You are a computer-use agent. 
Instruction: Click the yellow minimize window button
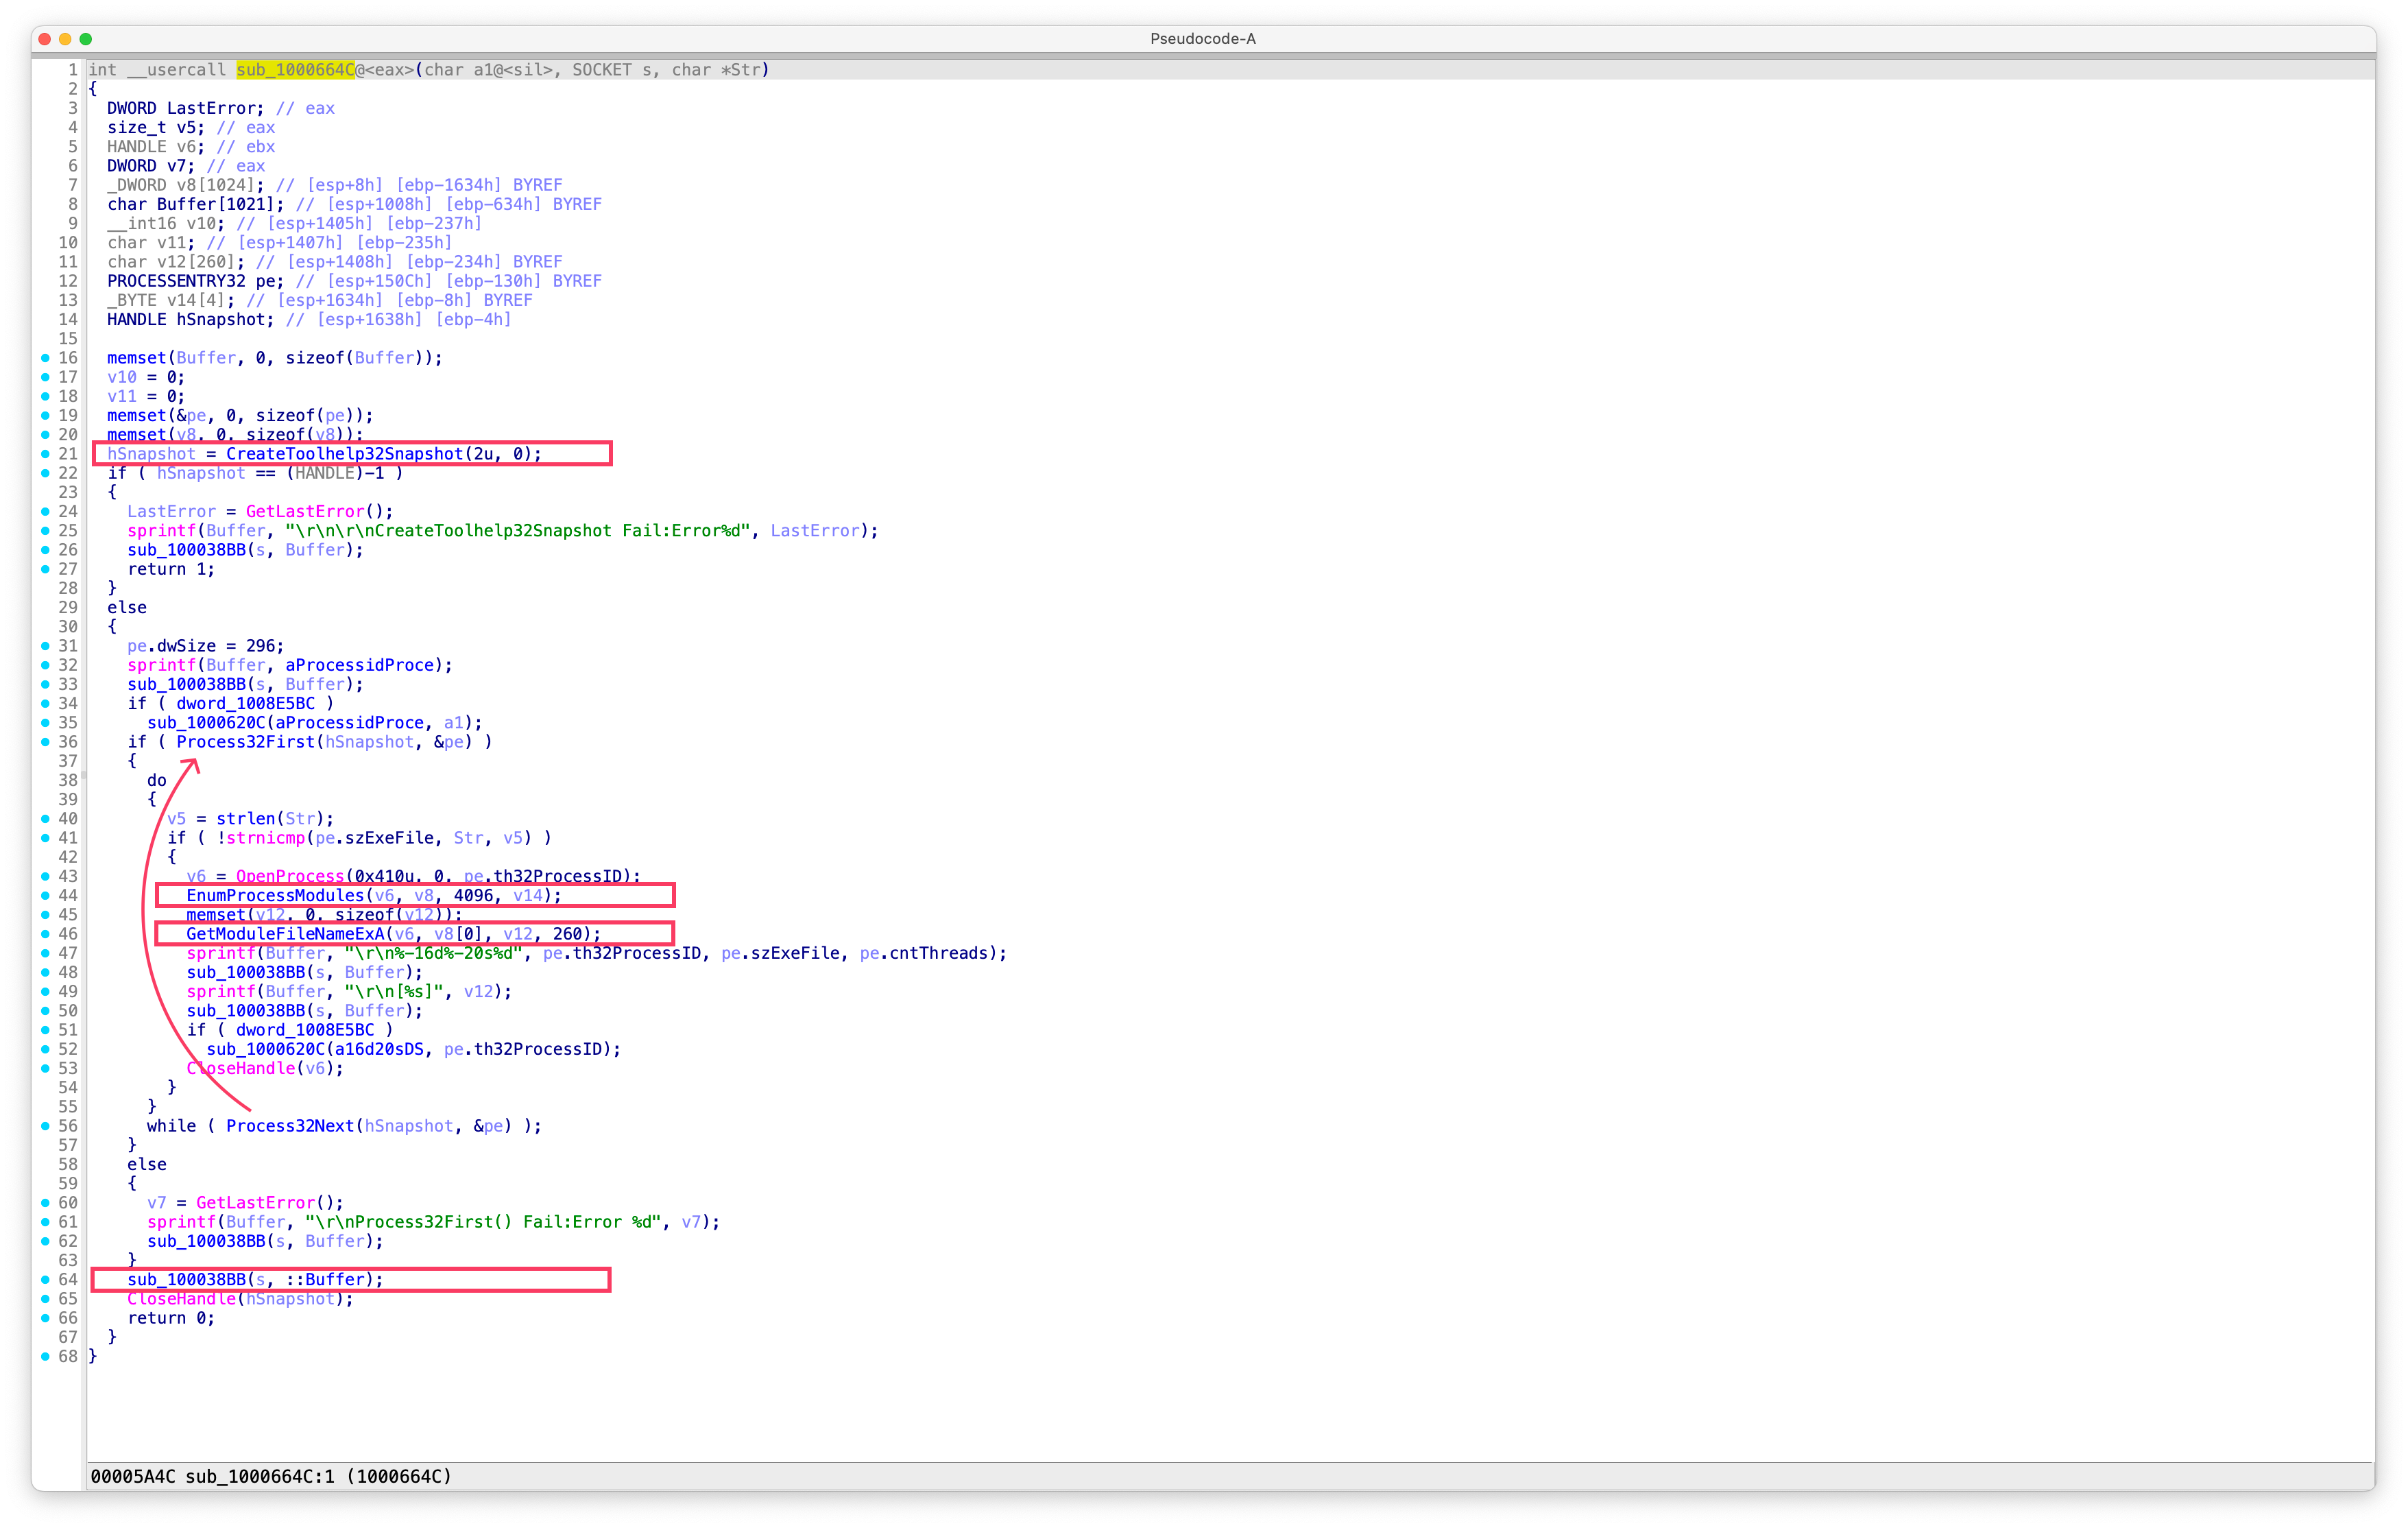tap(65, 39)
